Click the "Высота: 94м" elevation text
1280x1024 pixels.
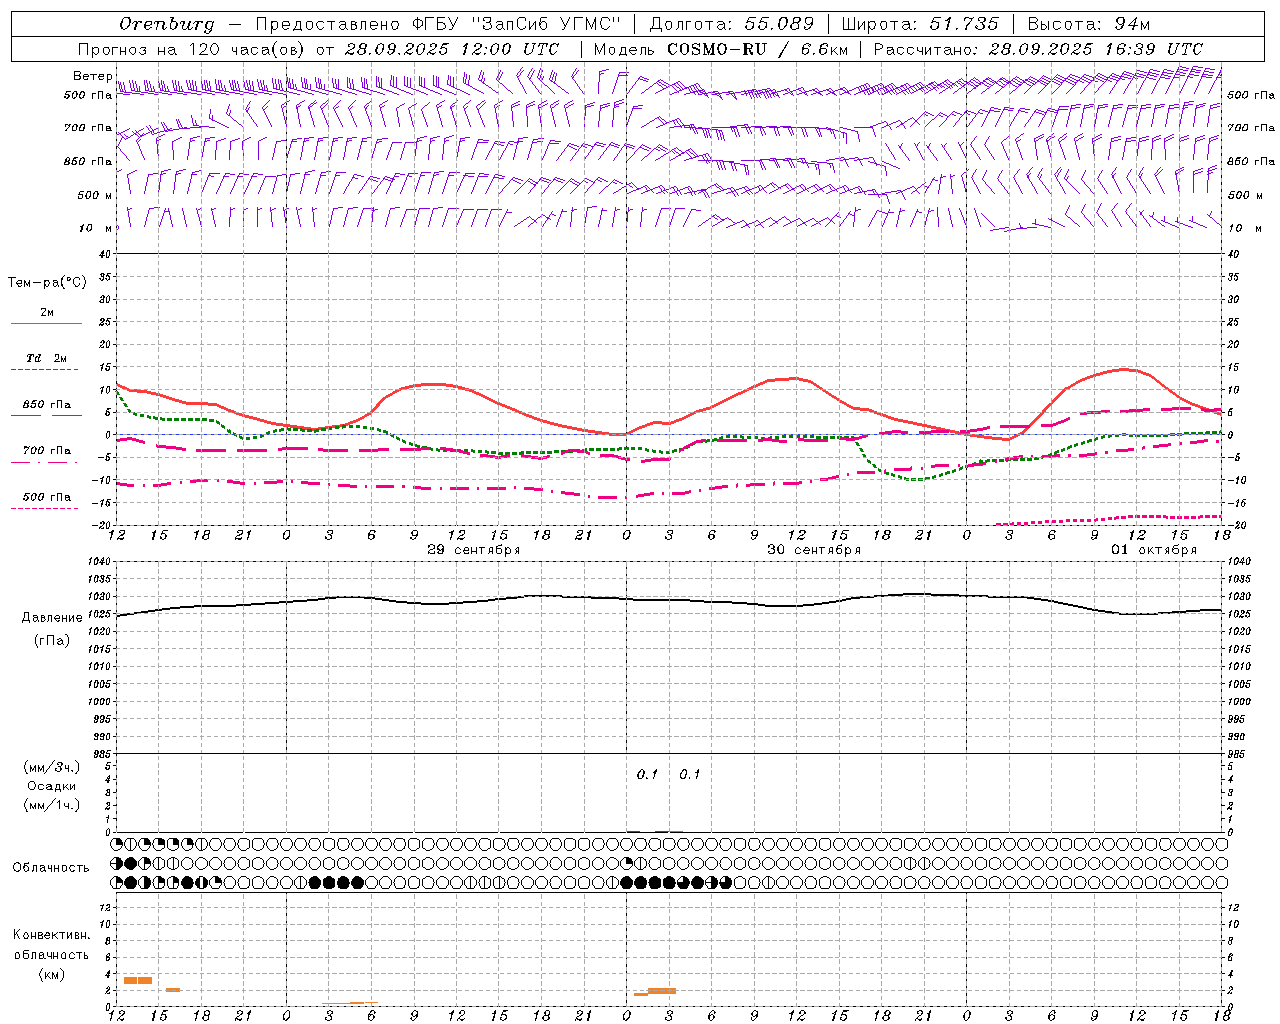1089,24
